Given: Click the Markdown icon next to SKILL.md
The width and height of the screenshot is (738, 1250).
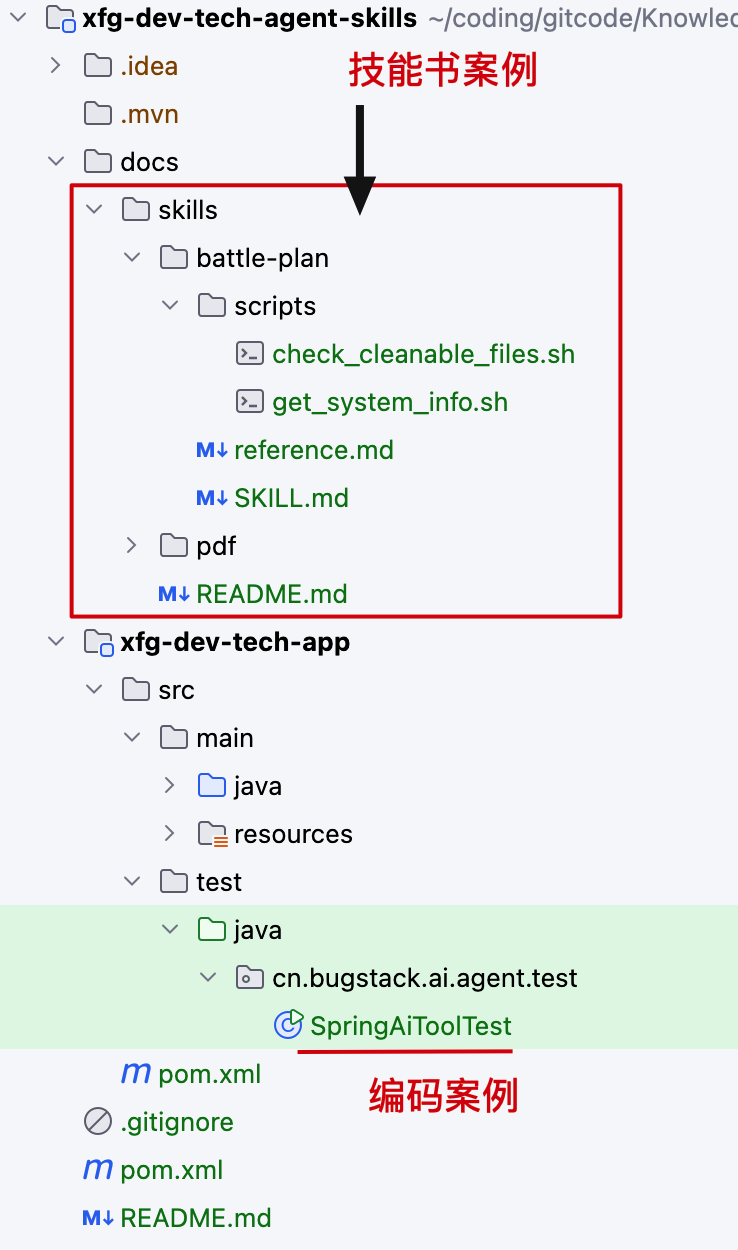Looking at the screenshot, I should (211, 497).
